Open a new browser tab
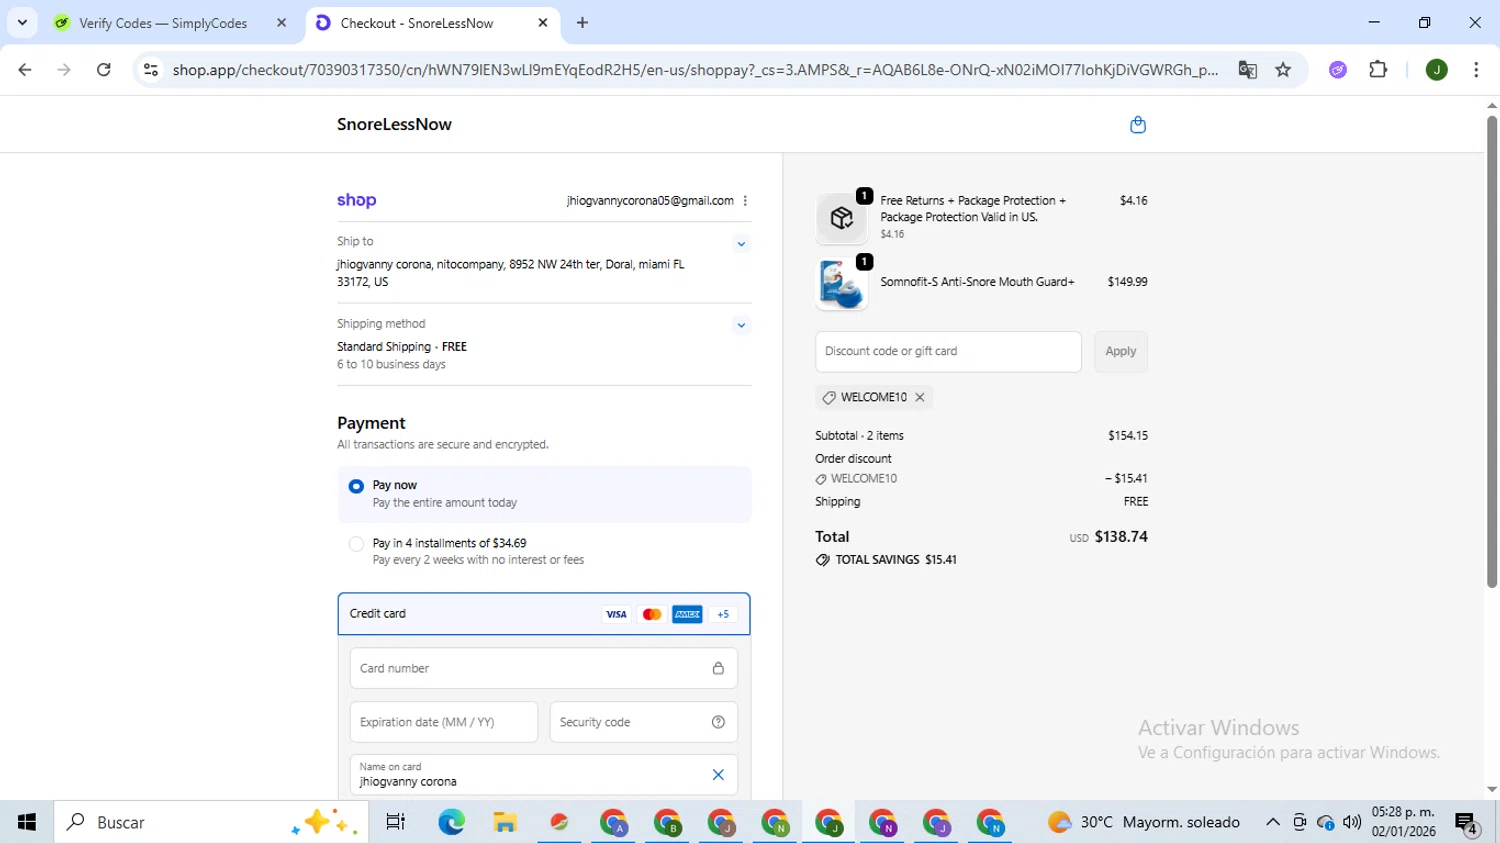 pos(583,23)
